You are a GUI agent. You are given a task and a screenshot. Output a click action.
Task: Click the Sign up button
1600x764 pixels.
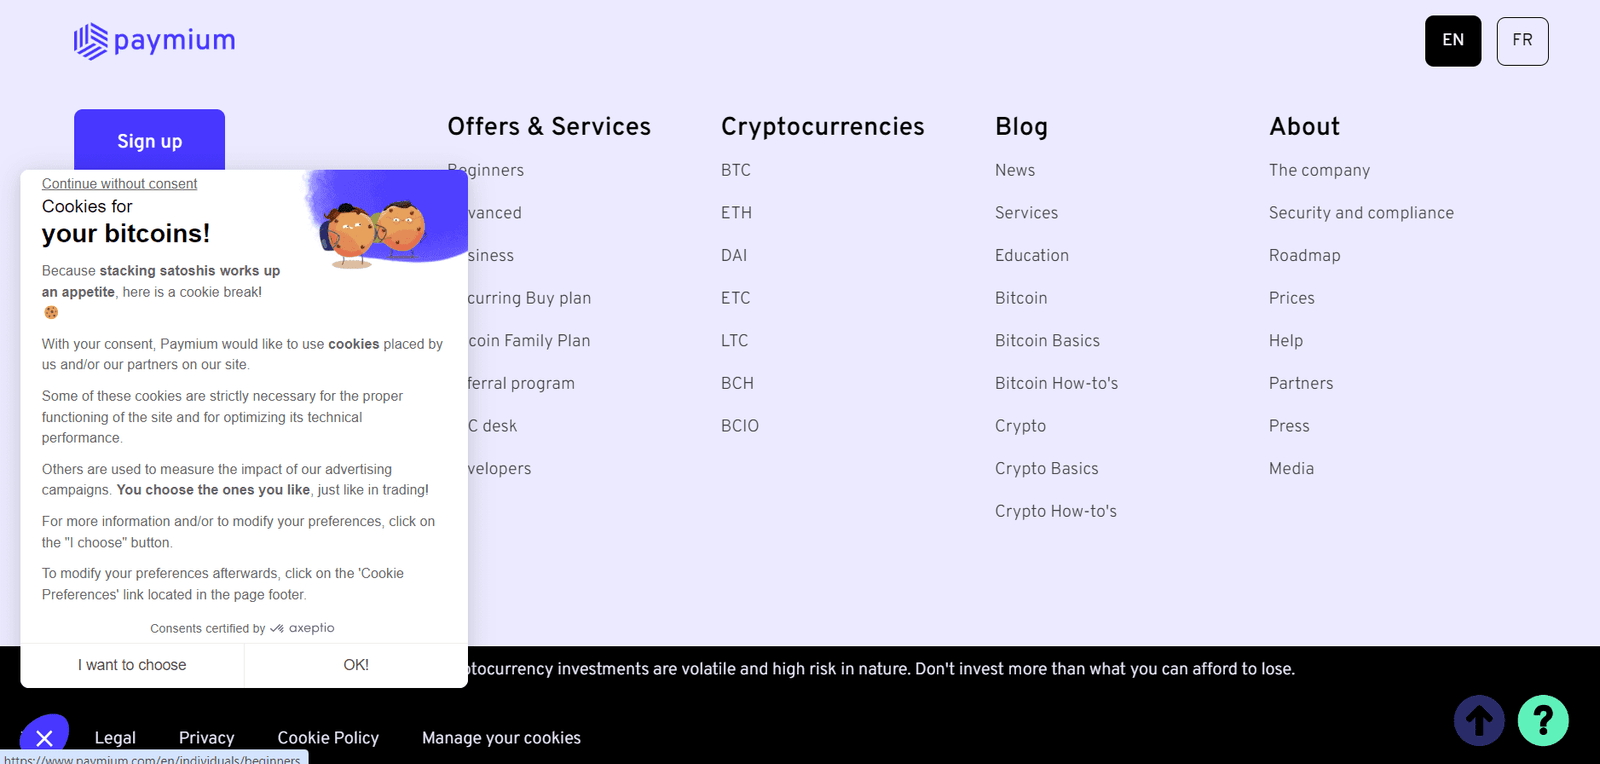149,141
